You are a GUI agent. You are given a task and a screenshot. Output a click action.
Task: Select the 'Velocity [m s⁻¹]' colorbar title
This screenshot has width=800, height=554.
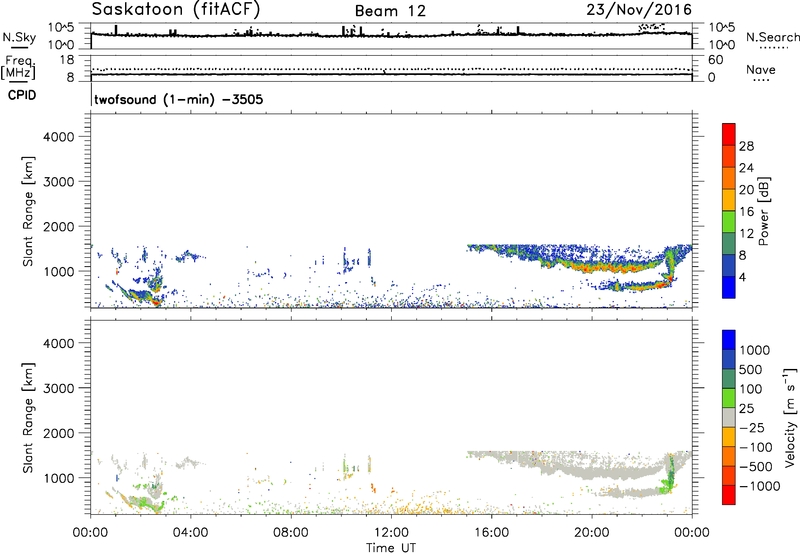pos(790,417)
